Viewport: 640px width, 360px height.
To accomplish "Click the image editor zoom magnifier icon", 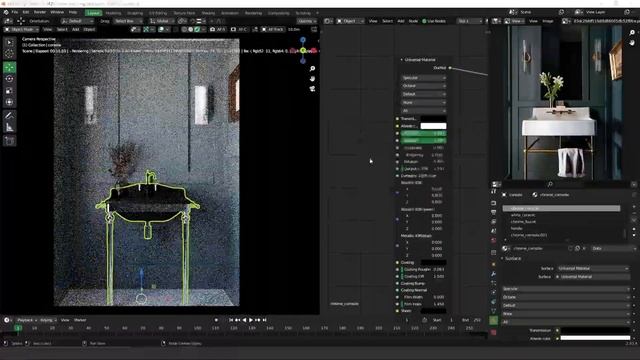I will tap(632, 33).
